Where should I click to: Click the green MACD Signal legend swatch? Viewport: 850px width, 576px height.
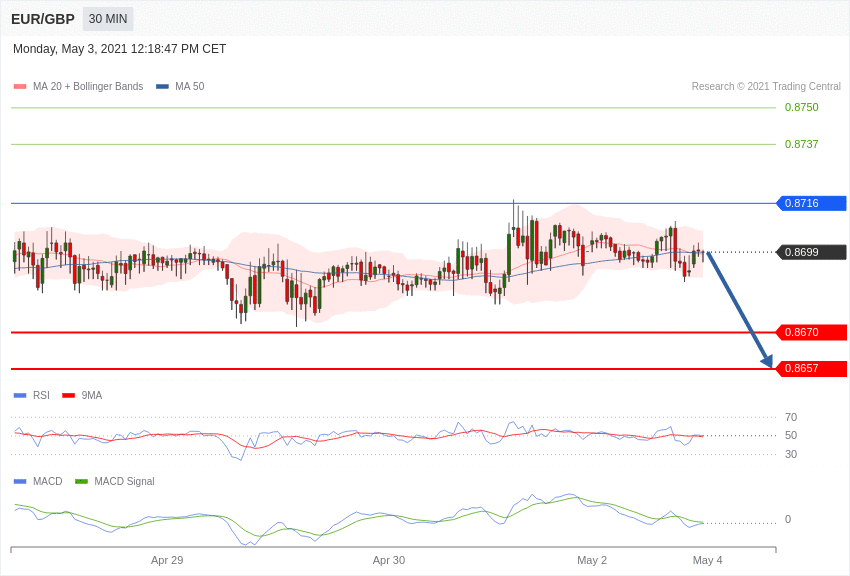click(x=81, y=481)
